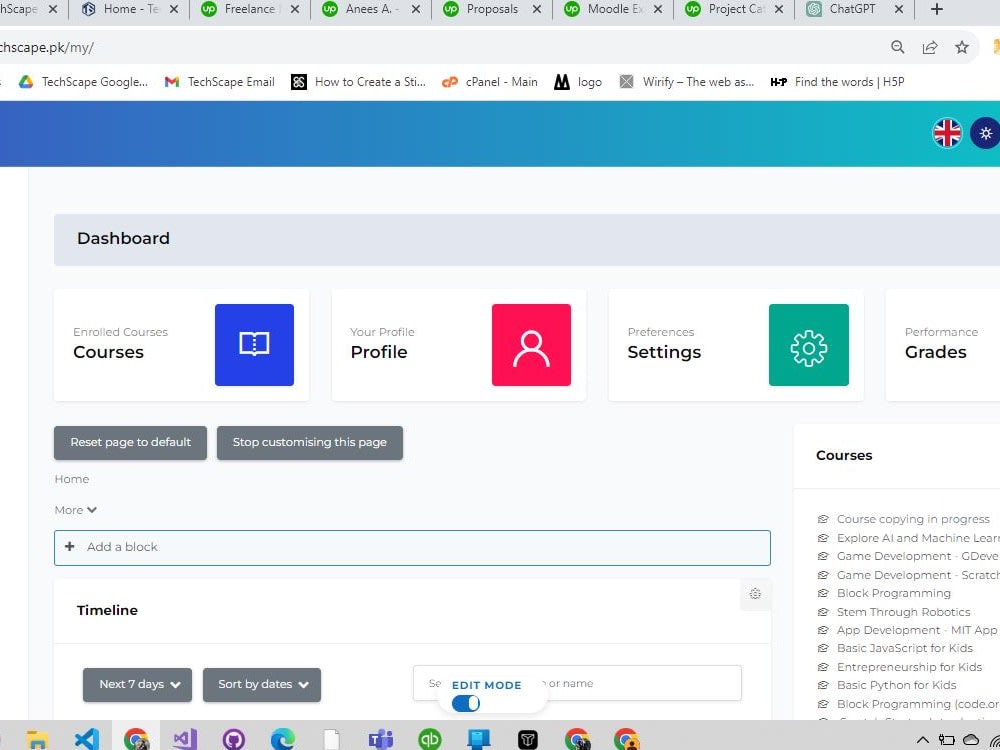Open the Block Programming course link
The height and width of the screenshot is (750, 1000).
click(x=893, y=593)
